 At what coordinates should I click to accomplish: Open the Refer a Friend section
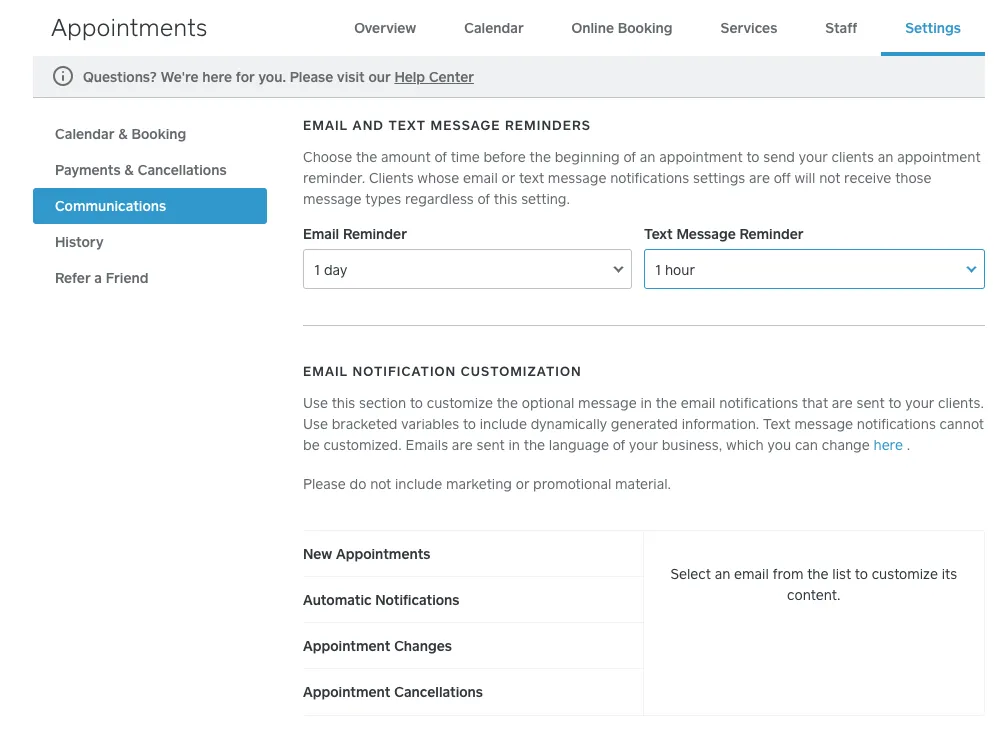point(101,278)
